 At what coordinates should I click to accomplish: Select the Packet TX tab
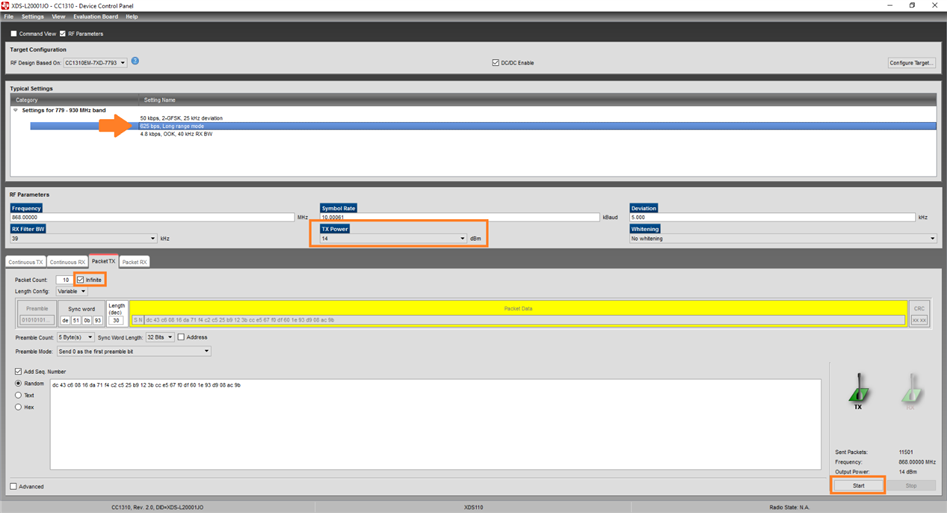point(103,261)
